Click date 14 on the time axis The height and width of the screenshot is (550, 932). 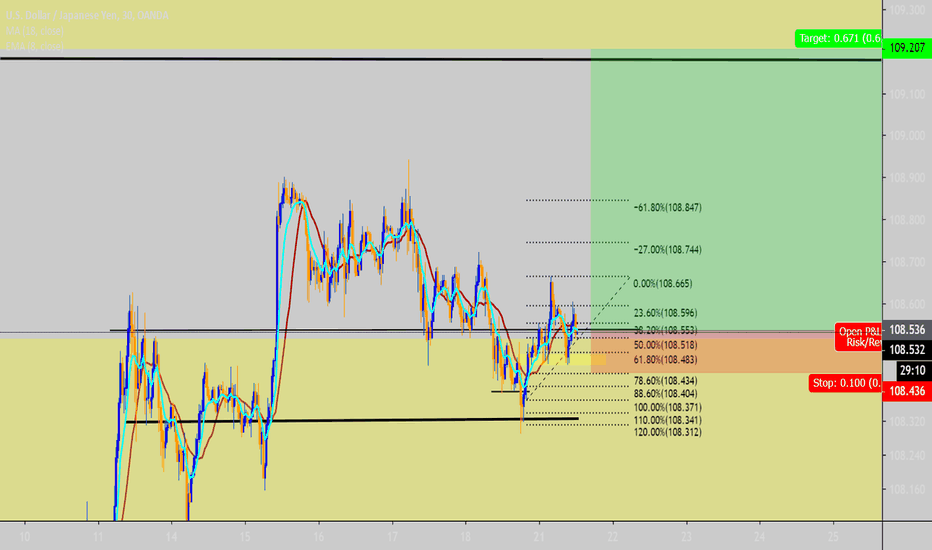(x=171, y=537)
